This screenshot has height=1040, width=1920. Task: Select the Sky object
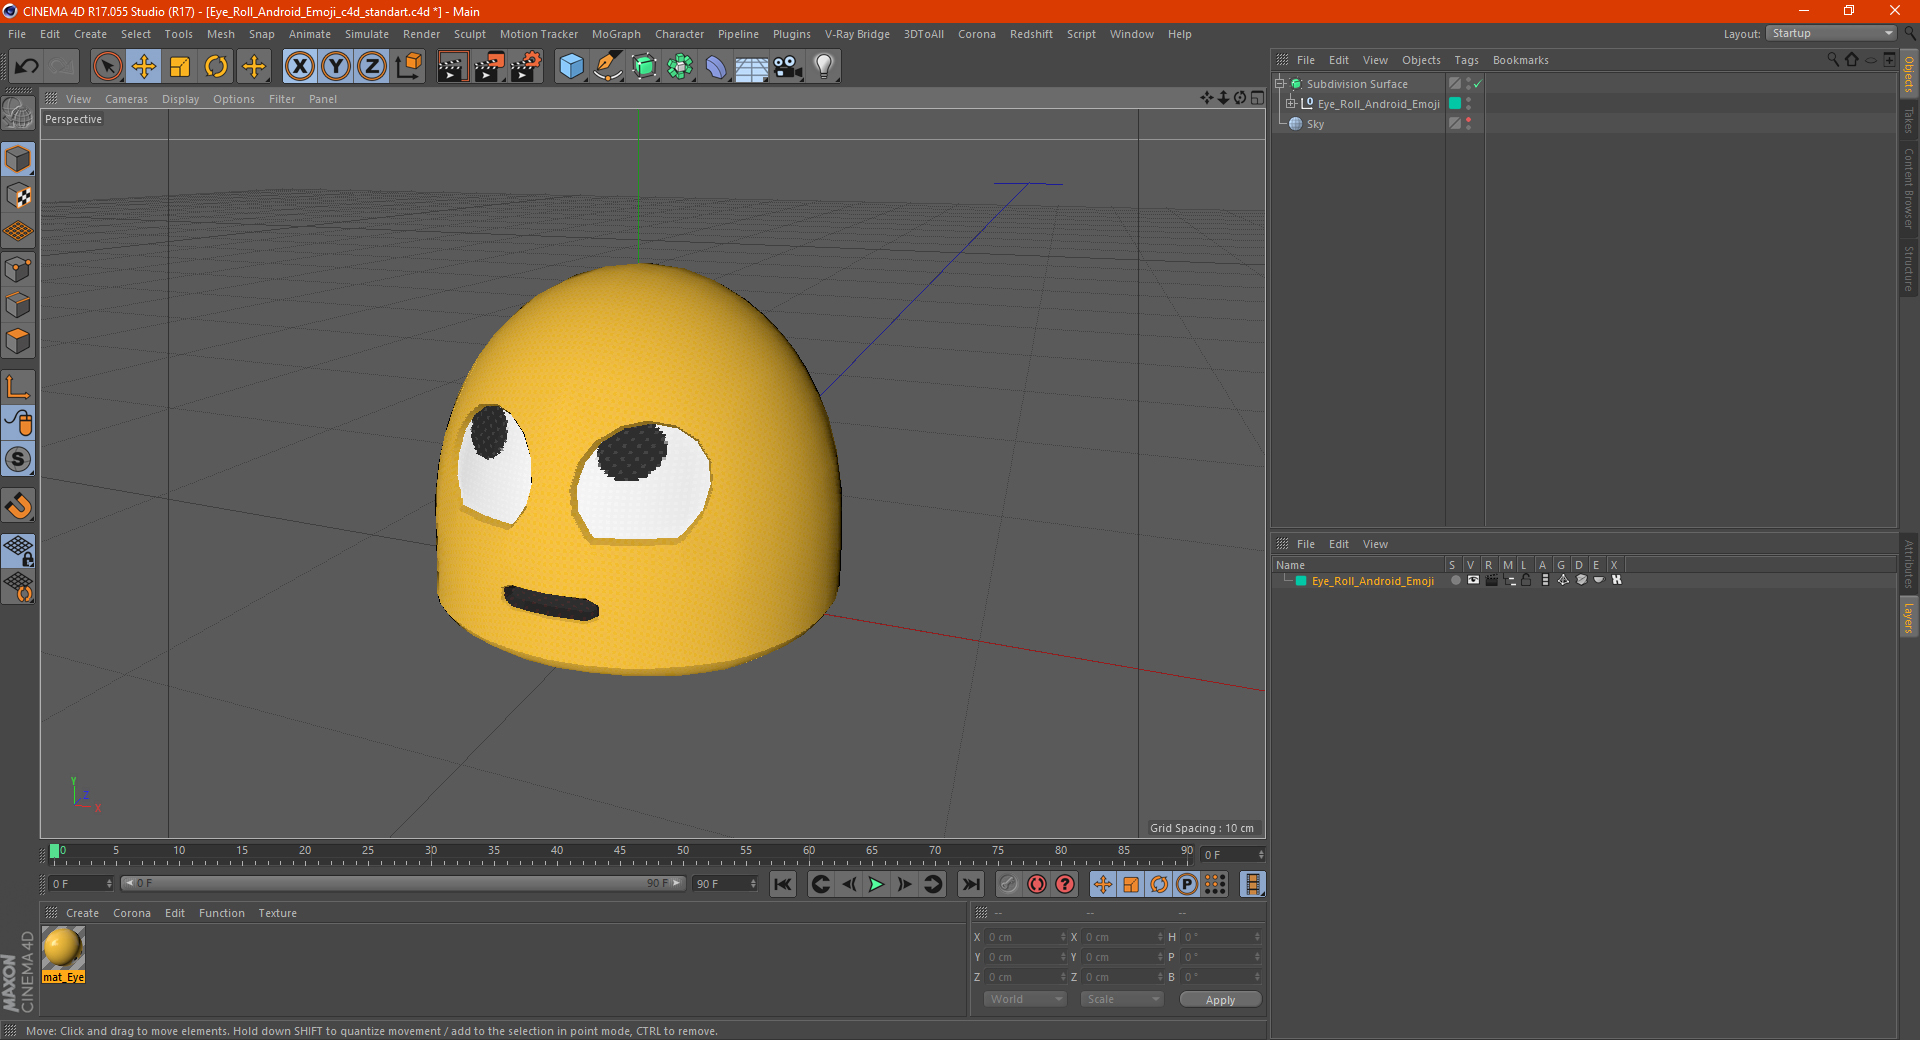1315,124
